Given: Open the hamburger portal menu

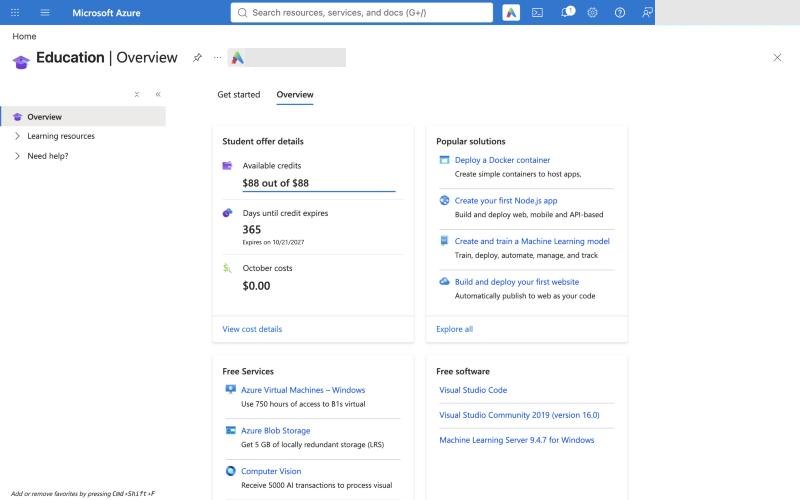Looking at the screenshot, I should point(45,12).
